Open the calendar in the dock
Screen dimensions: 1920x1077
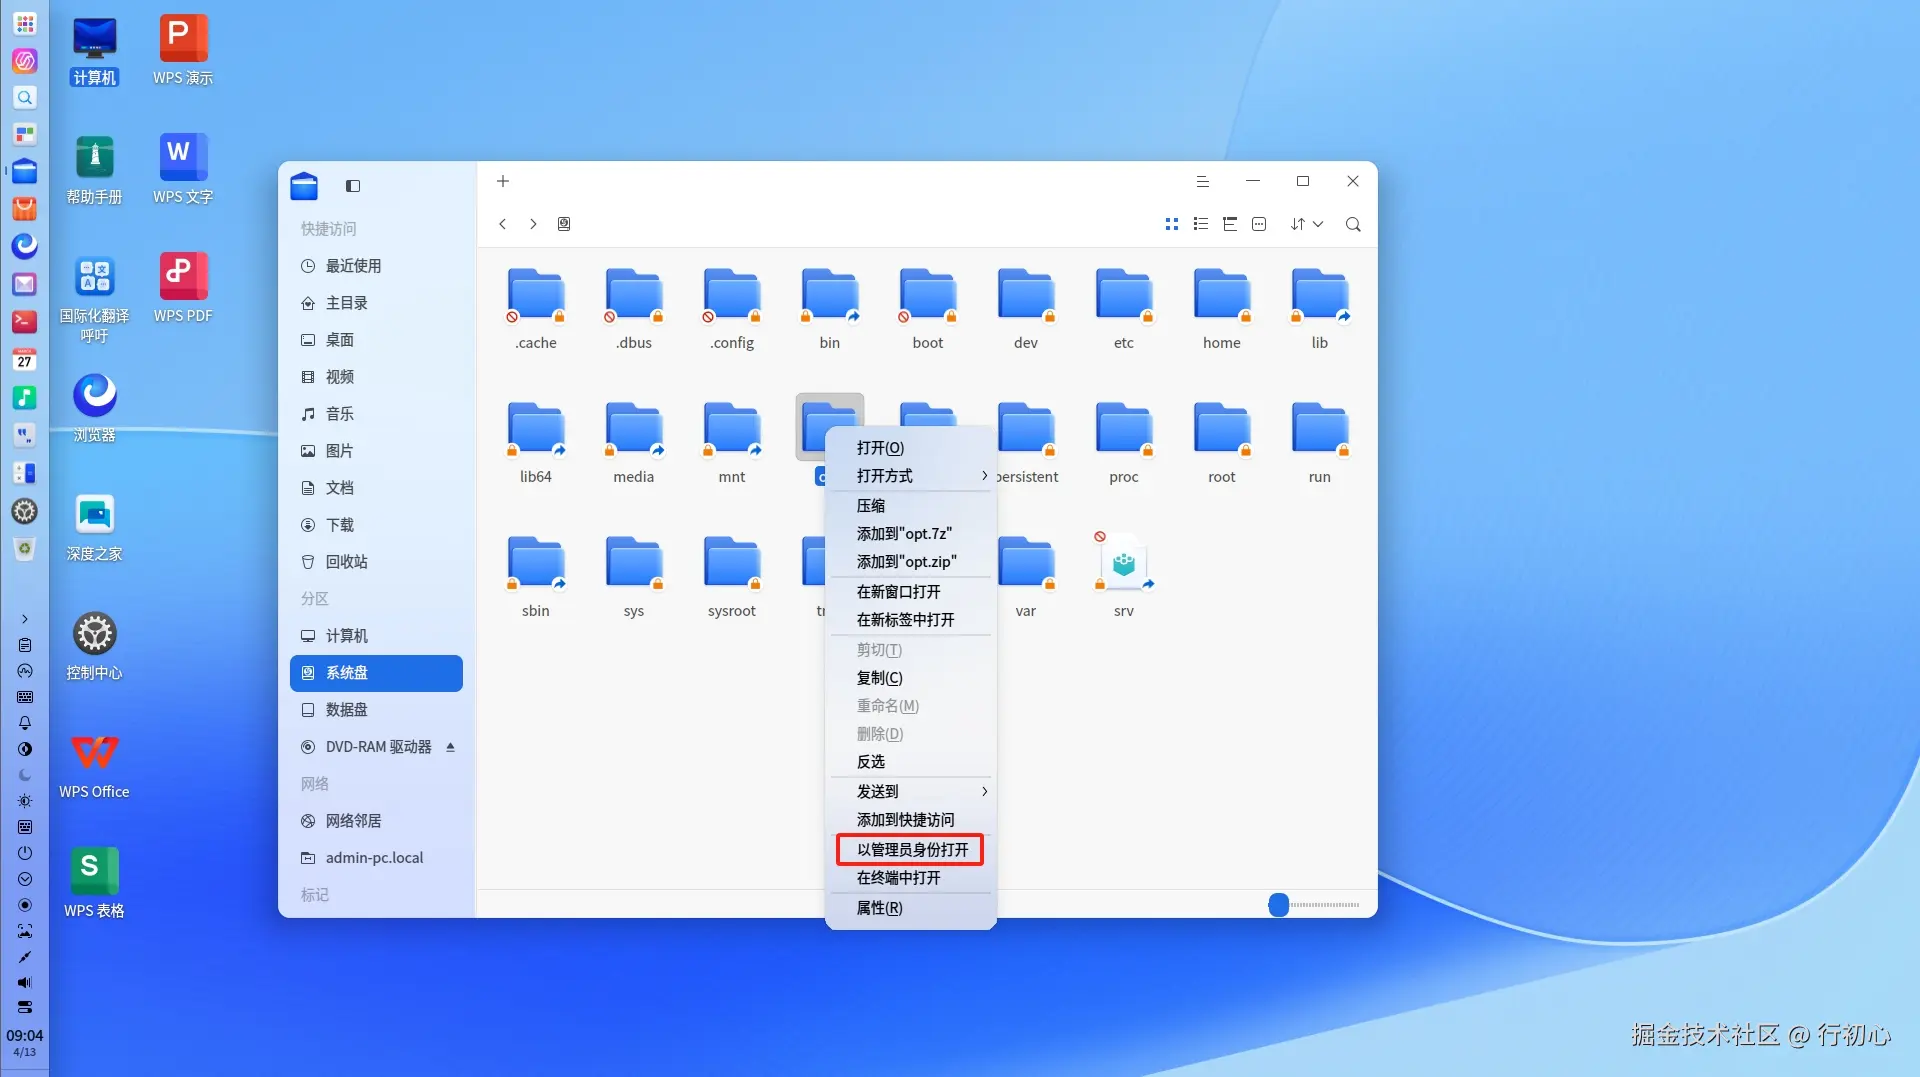tap(25, 359)
